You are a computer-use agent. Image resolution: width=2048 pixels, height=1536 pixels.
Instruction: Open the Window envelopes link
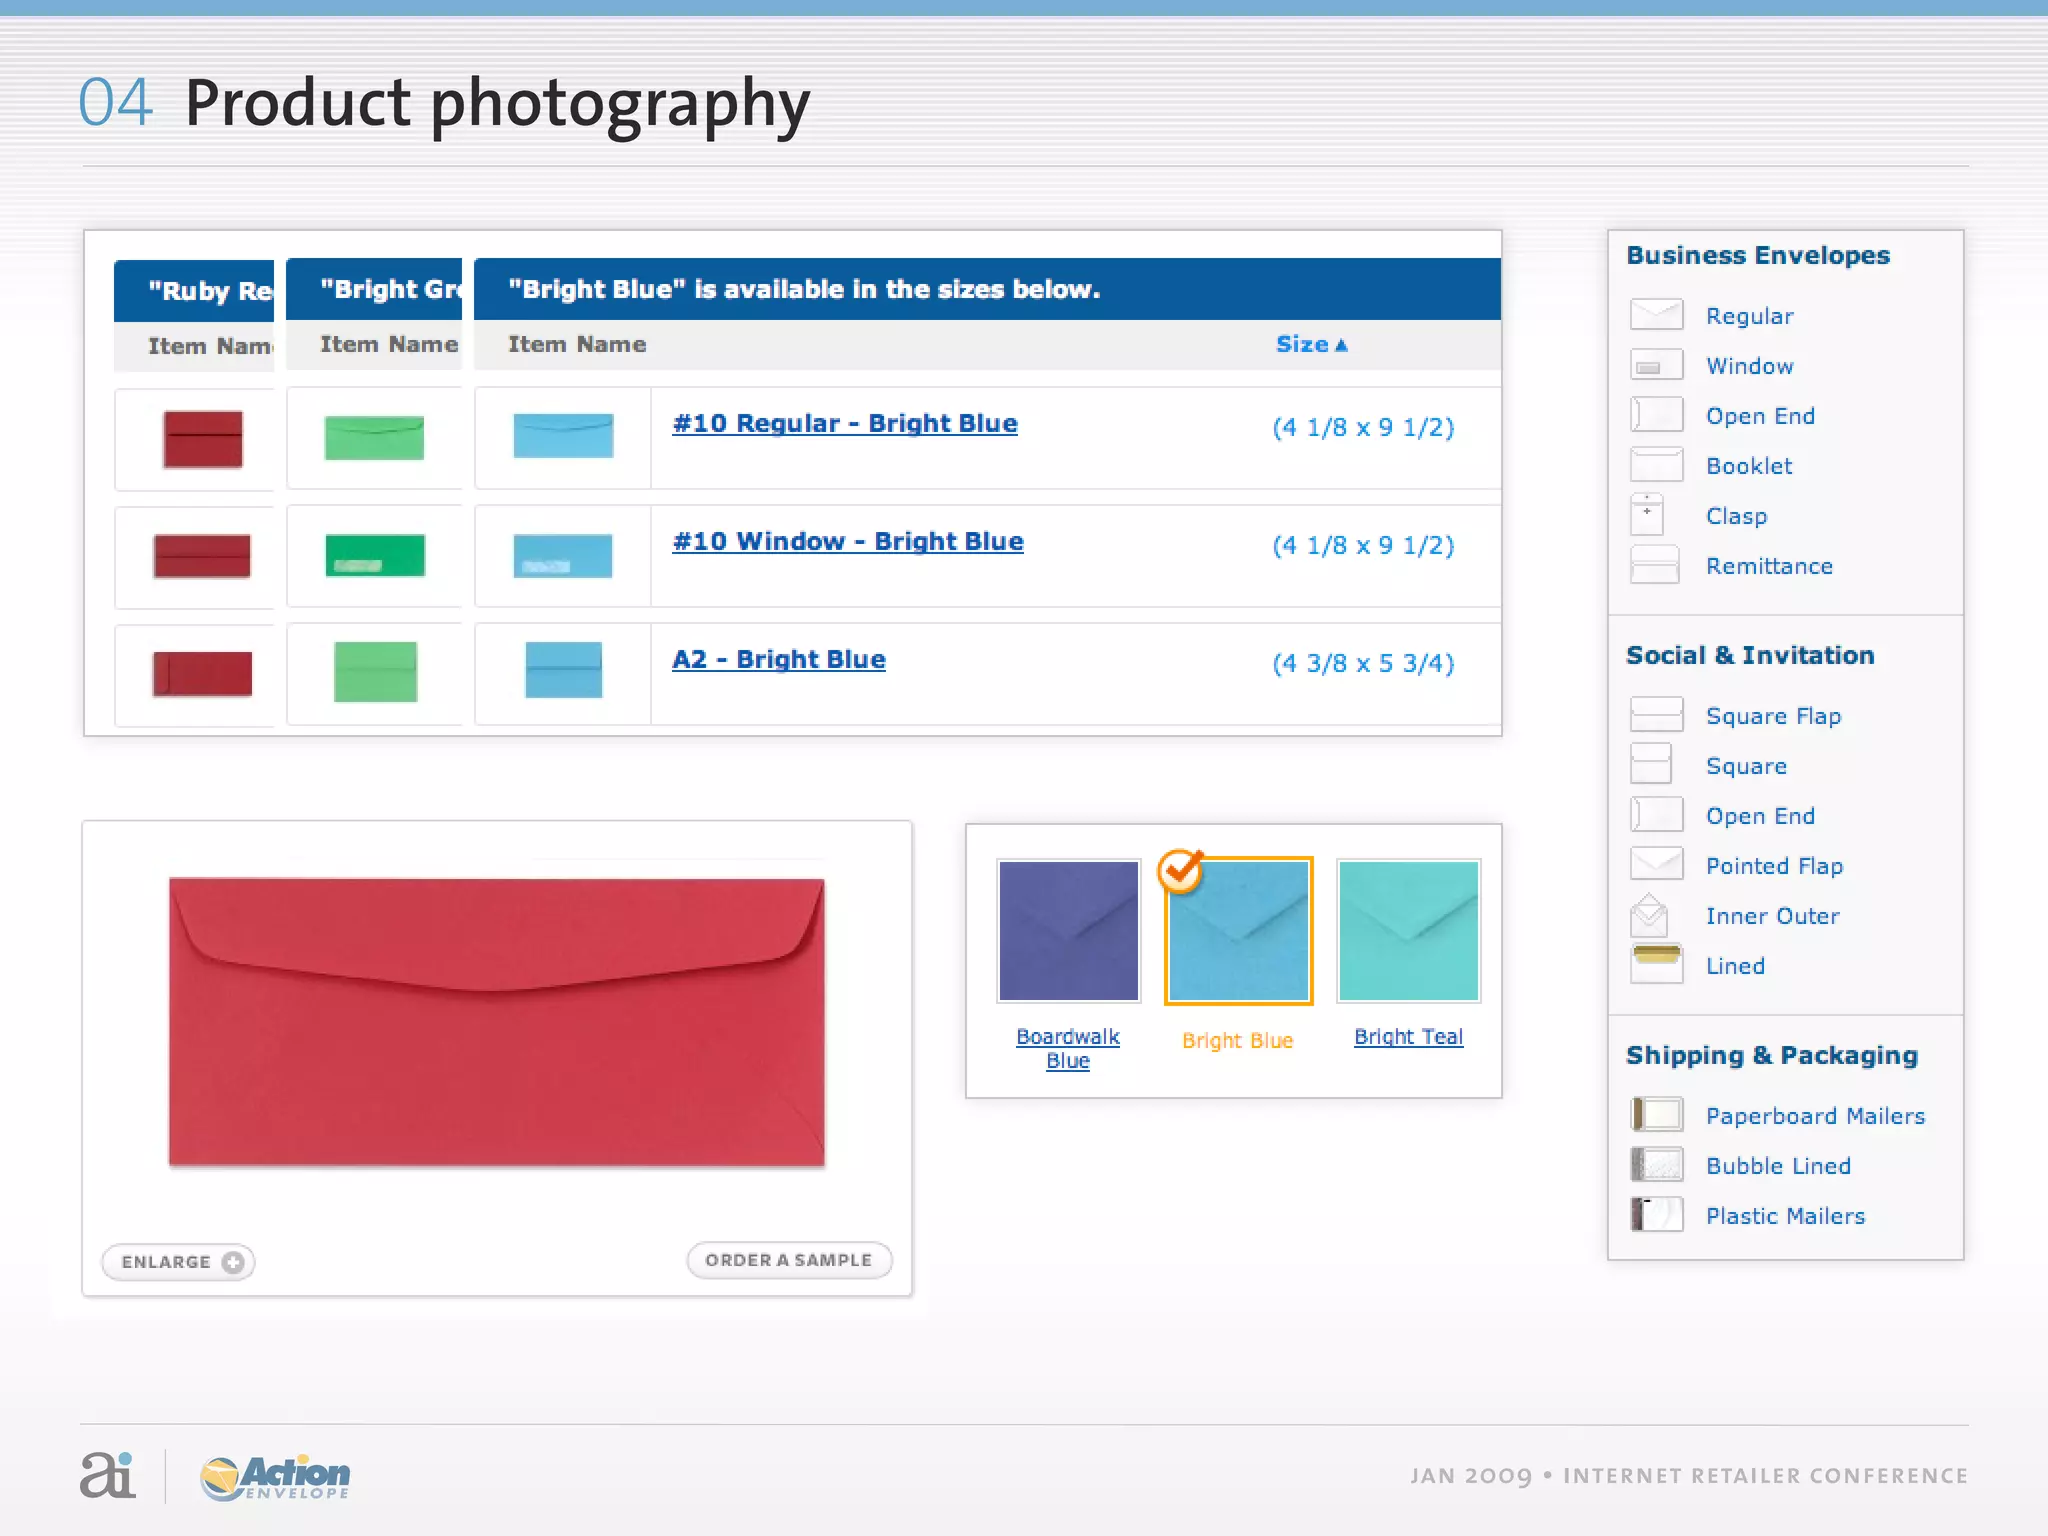1749,366
